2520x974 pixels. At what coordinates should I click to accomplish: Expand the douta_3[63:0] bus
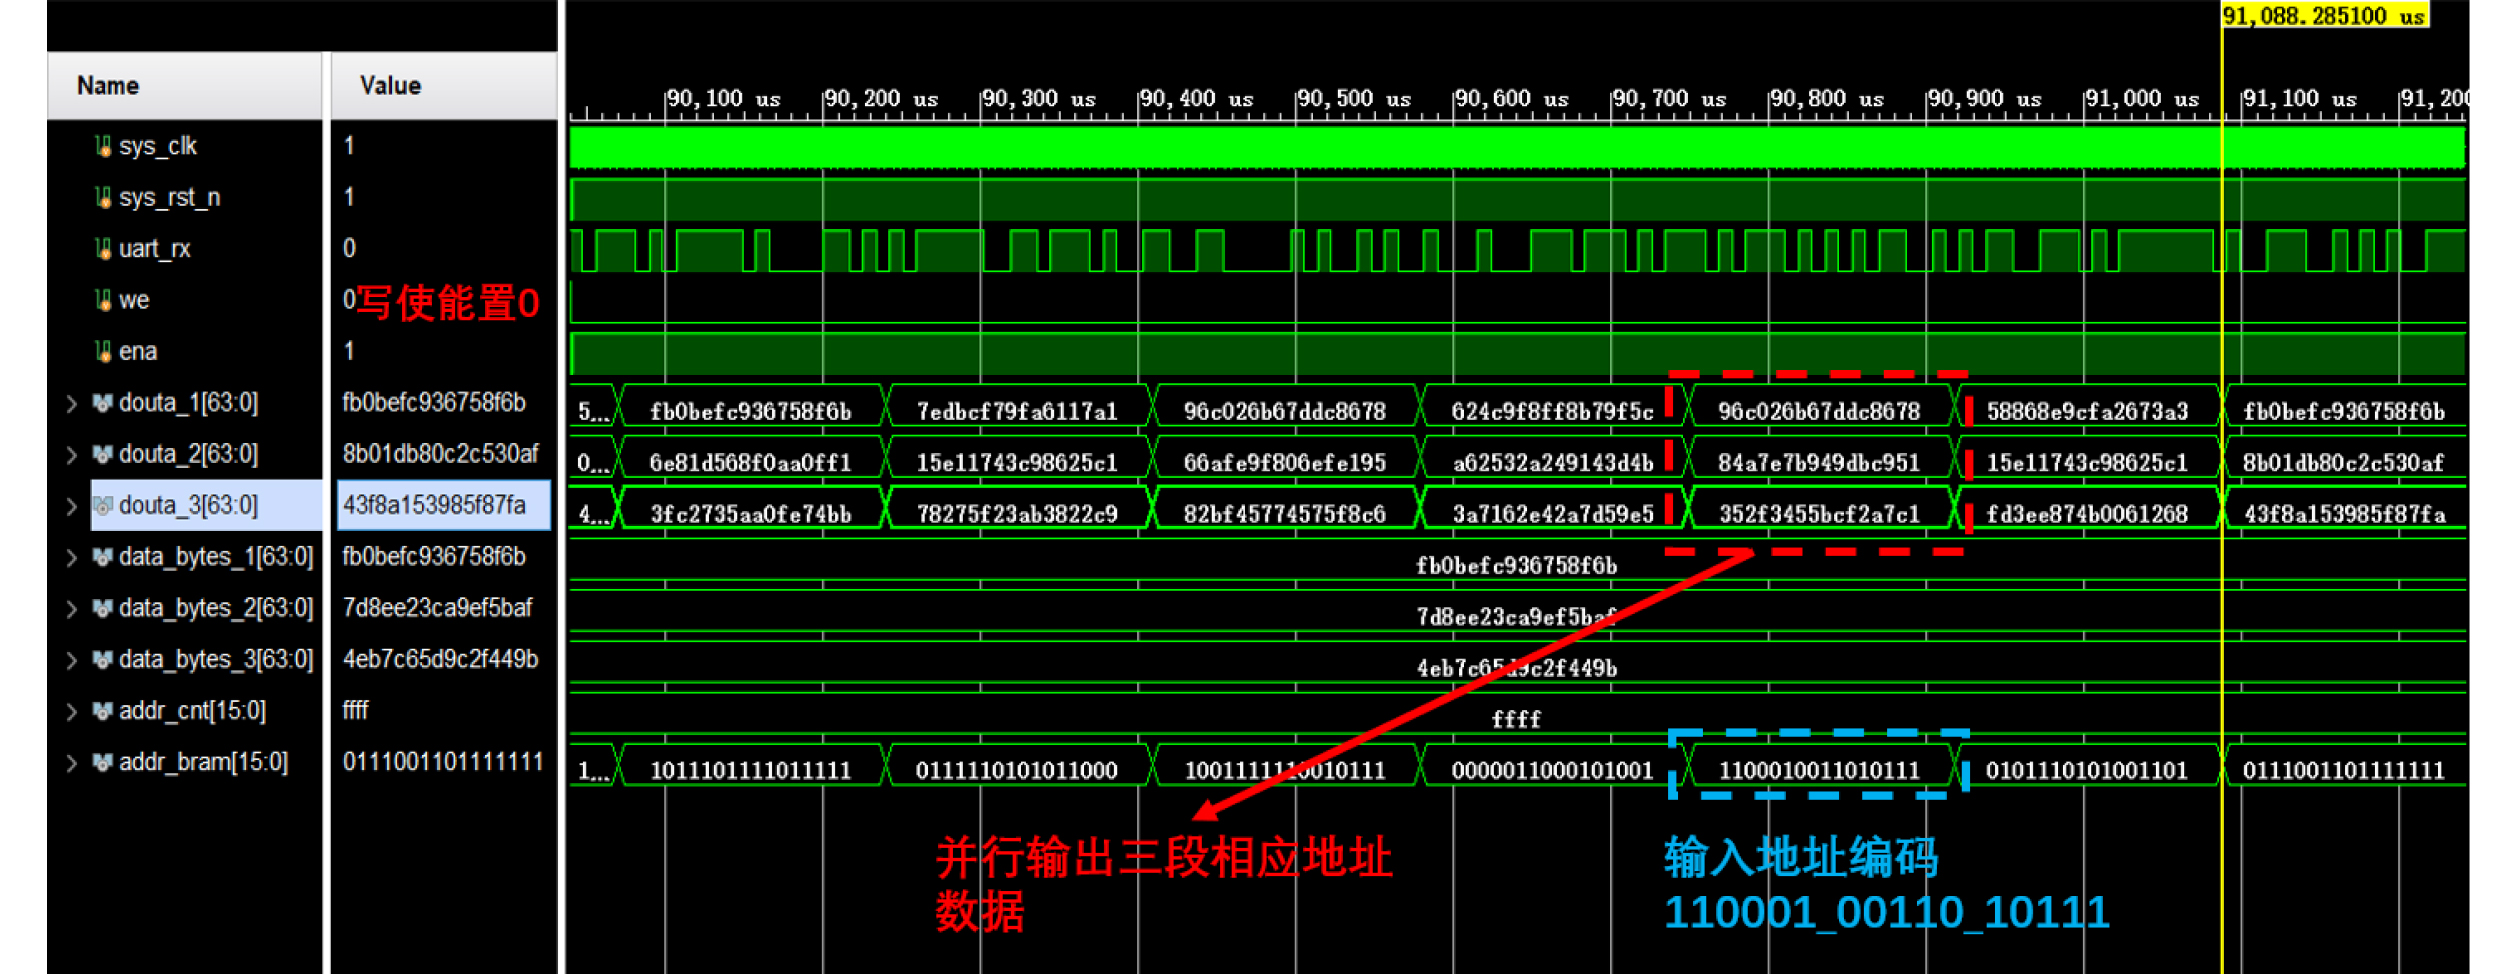[x=71, y=506]
